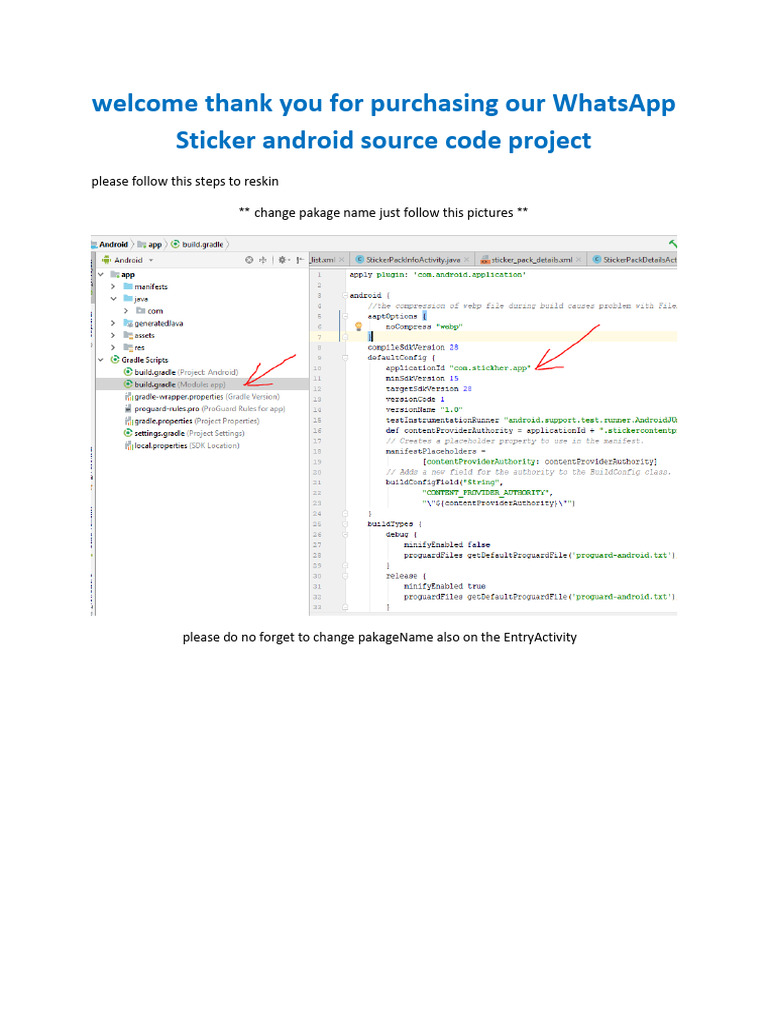This screenshot has height=1024, width=768.
Task: Close the StickerPackInfoActivity.java tab
Action: coord(467,260)
